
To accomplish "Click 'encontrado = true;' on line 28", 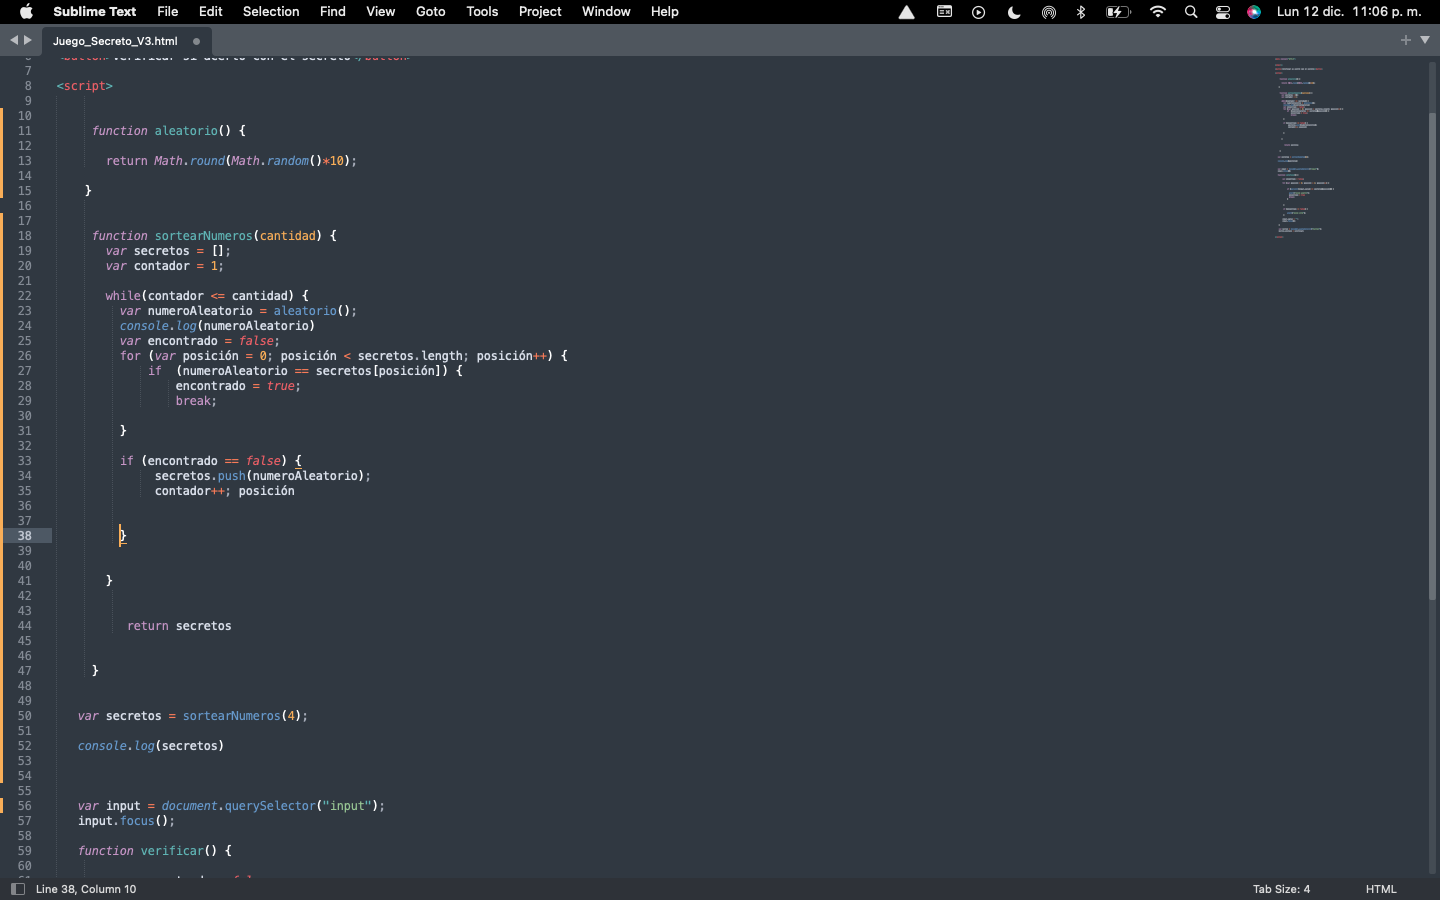I will pos(238,386).
